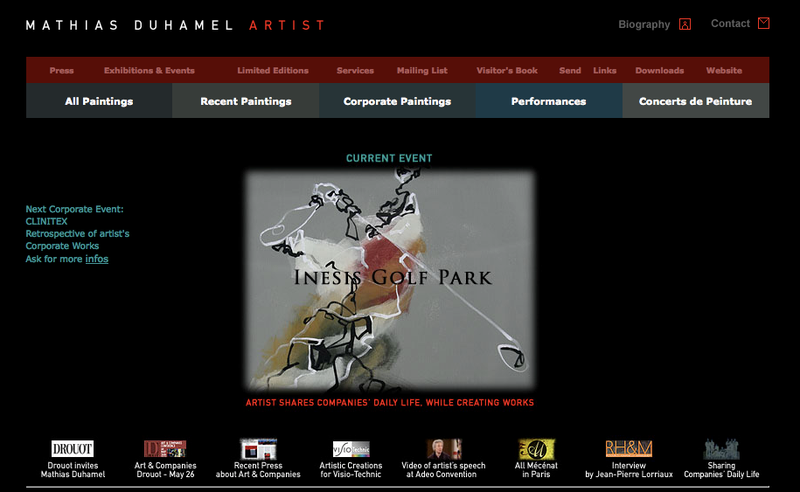Screen dimensions: 800x492
Task: Open the Inesis Golf Park painting image
Action: pos(390,281)
